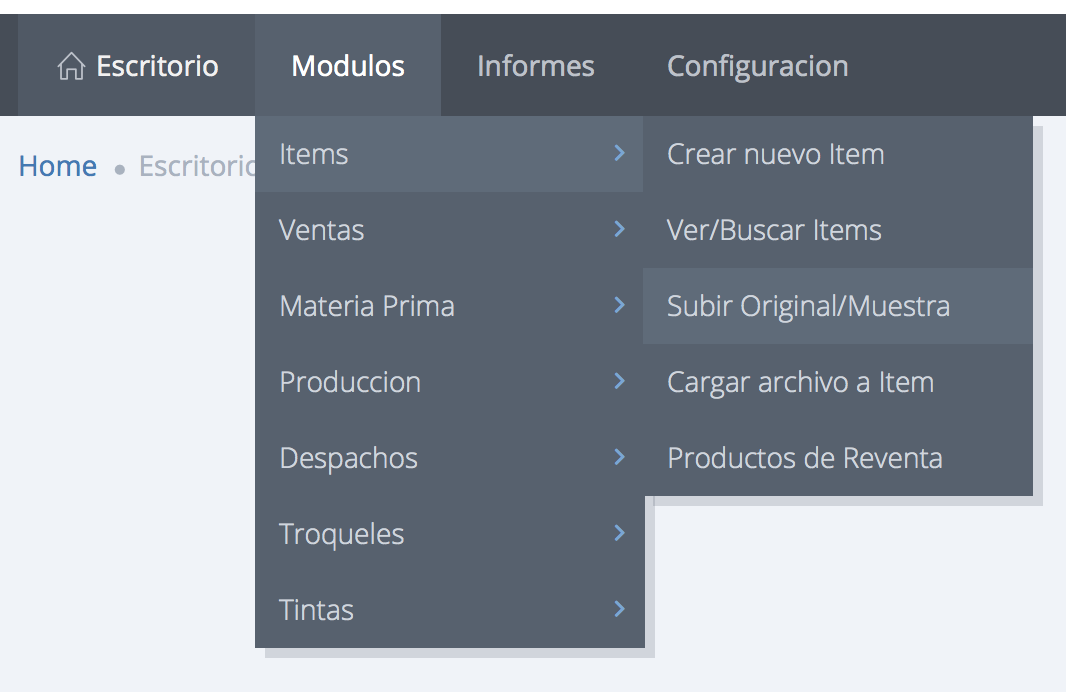Open the Configuracion menu
Image resolution: width=1066 pixels, height=692 pixels.
pyautogui.click(x=757, y=67)
